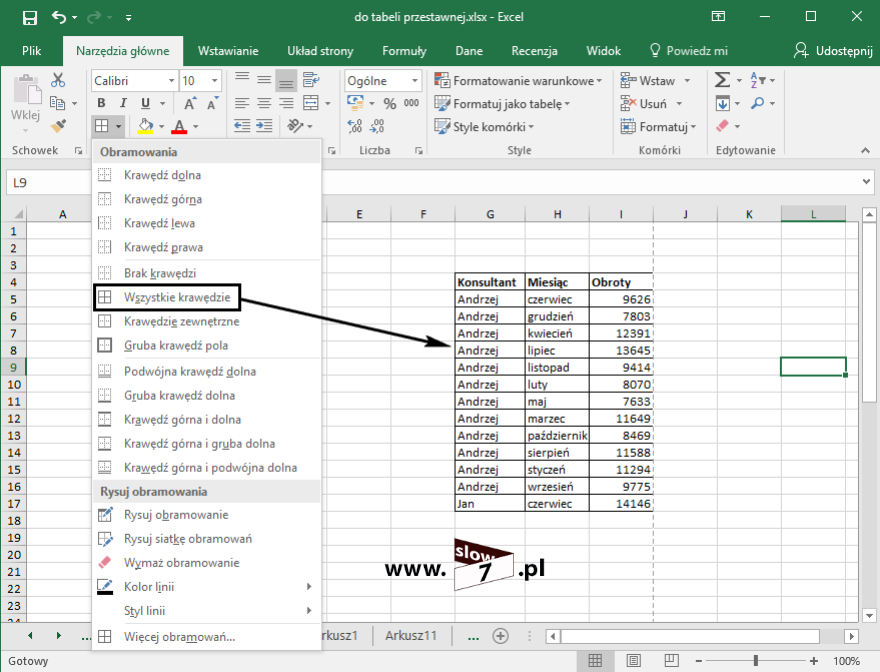Undo the last action
The image size is (880, 672).
click(59, 17)
